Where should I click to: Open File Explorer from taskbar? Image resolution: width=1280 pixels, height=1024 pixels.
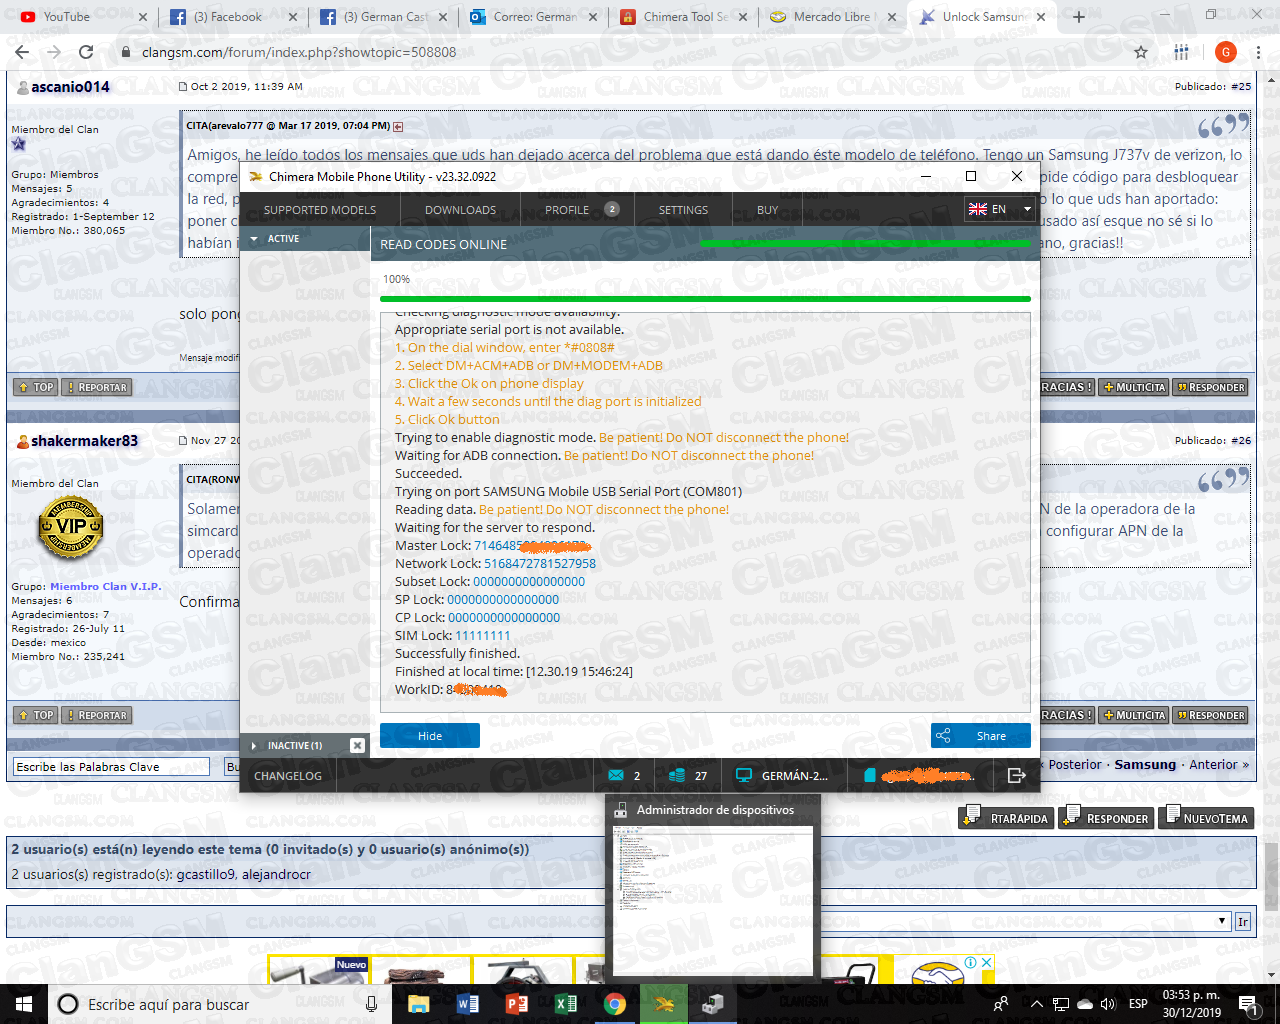418,1004
